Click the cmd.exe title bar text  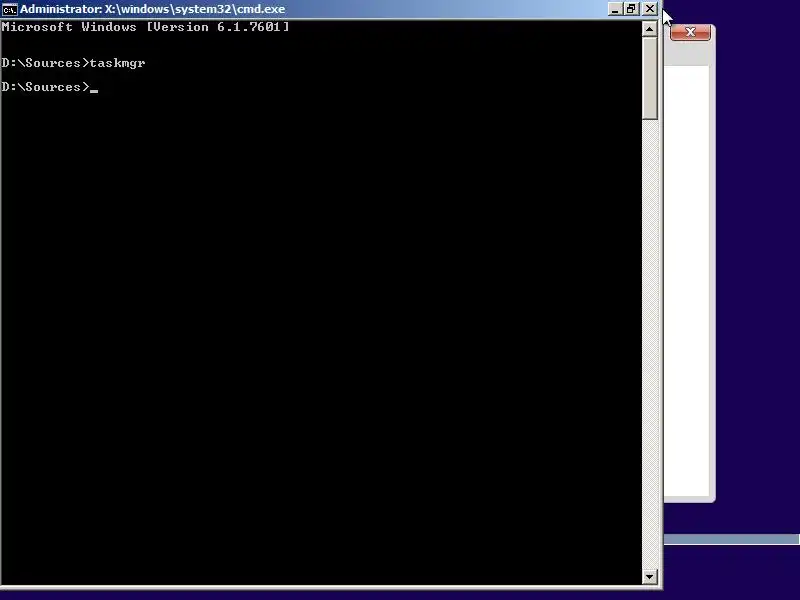[x=153, y=9]
